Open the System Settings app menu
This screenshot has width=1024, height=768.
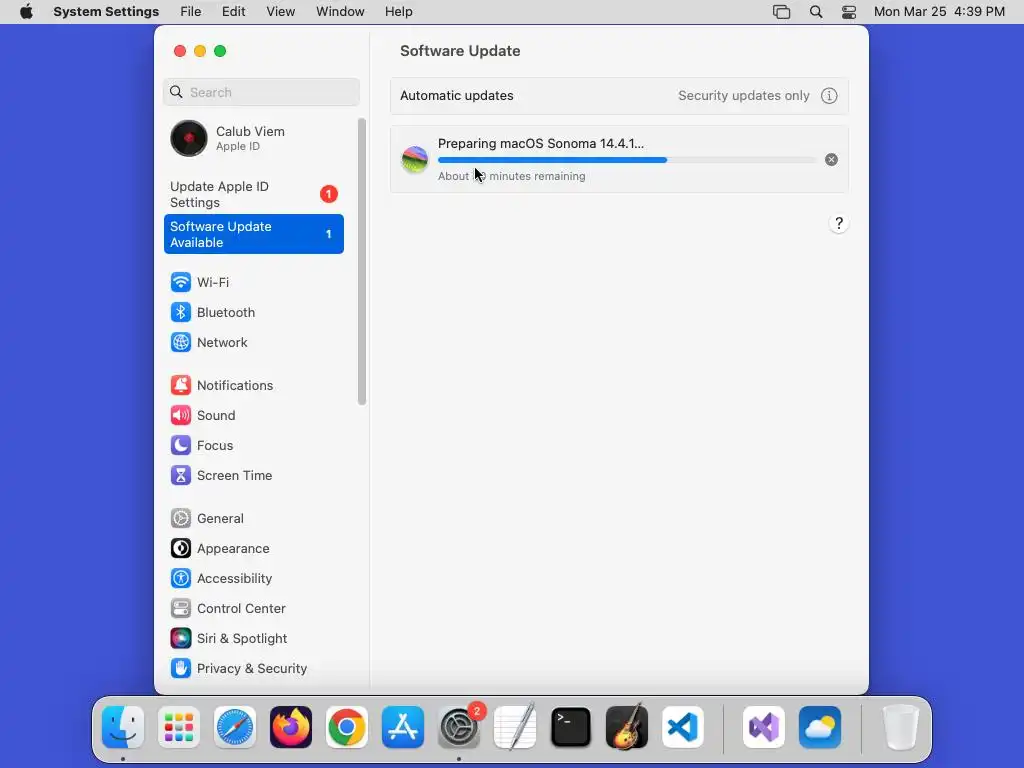pyautogui.click(x=106, y=12)
